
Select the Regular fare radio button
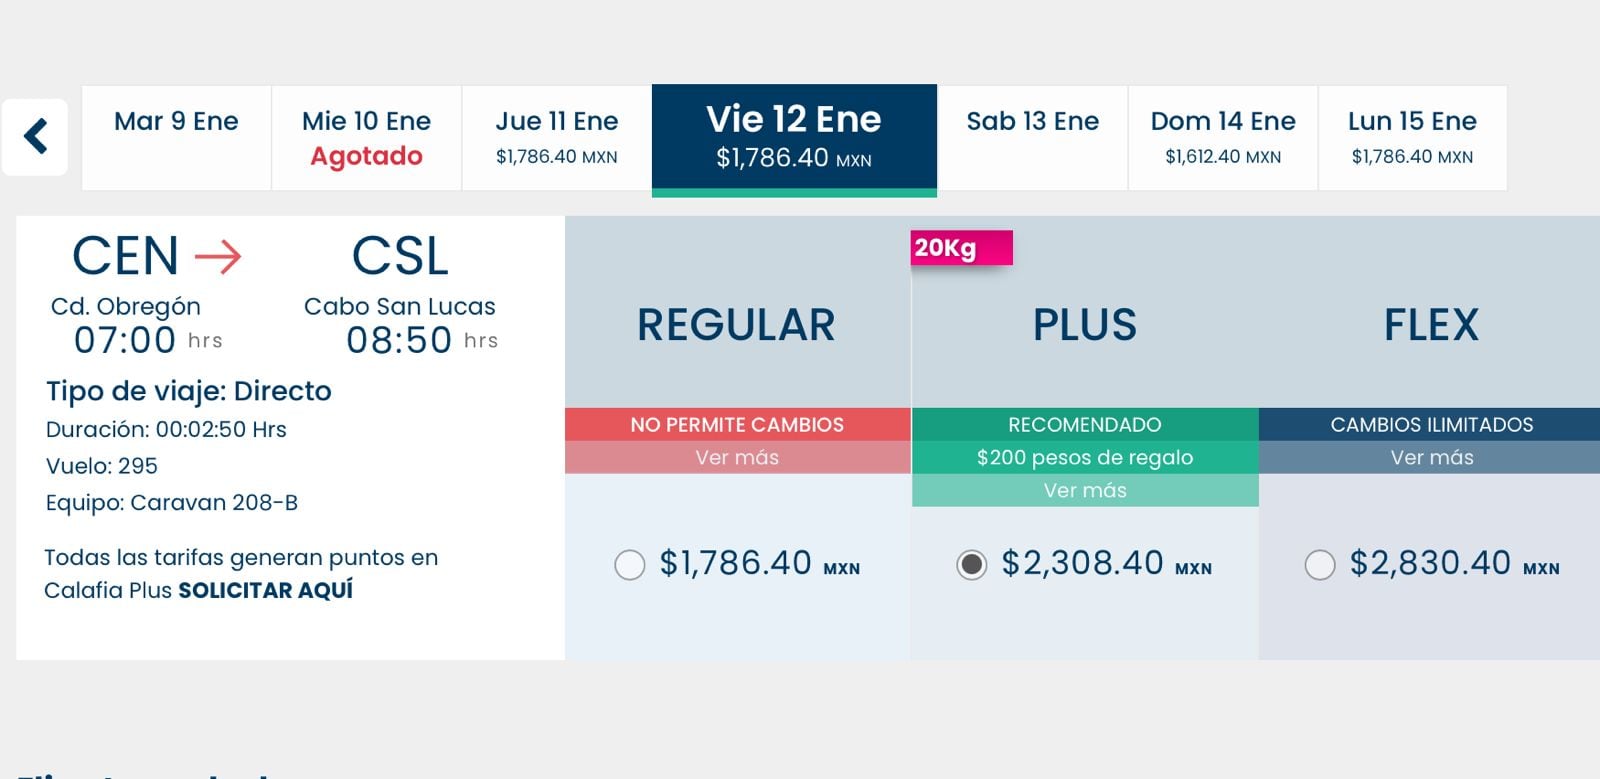[630, 565]
